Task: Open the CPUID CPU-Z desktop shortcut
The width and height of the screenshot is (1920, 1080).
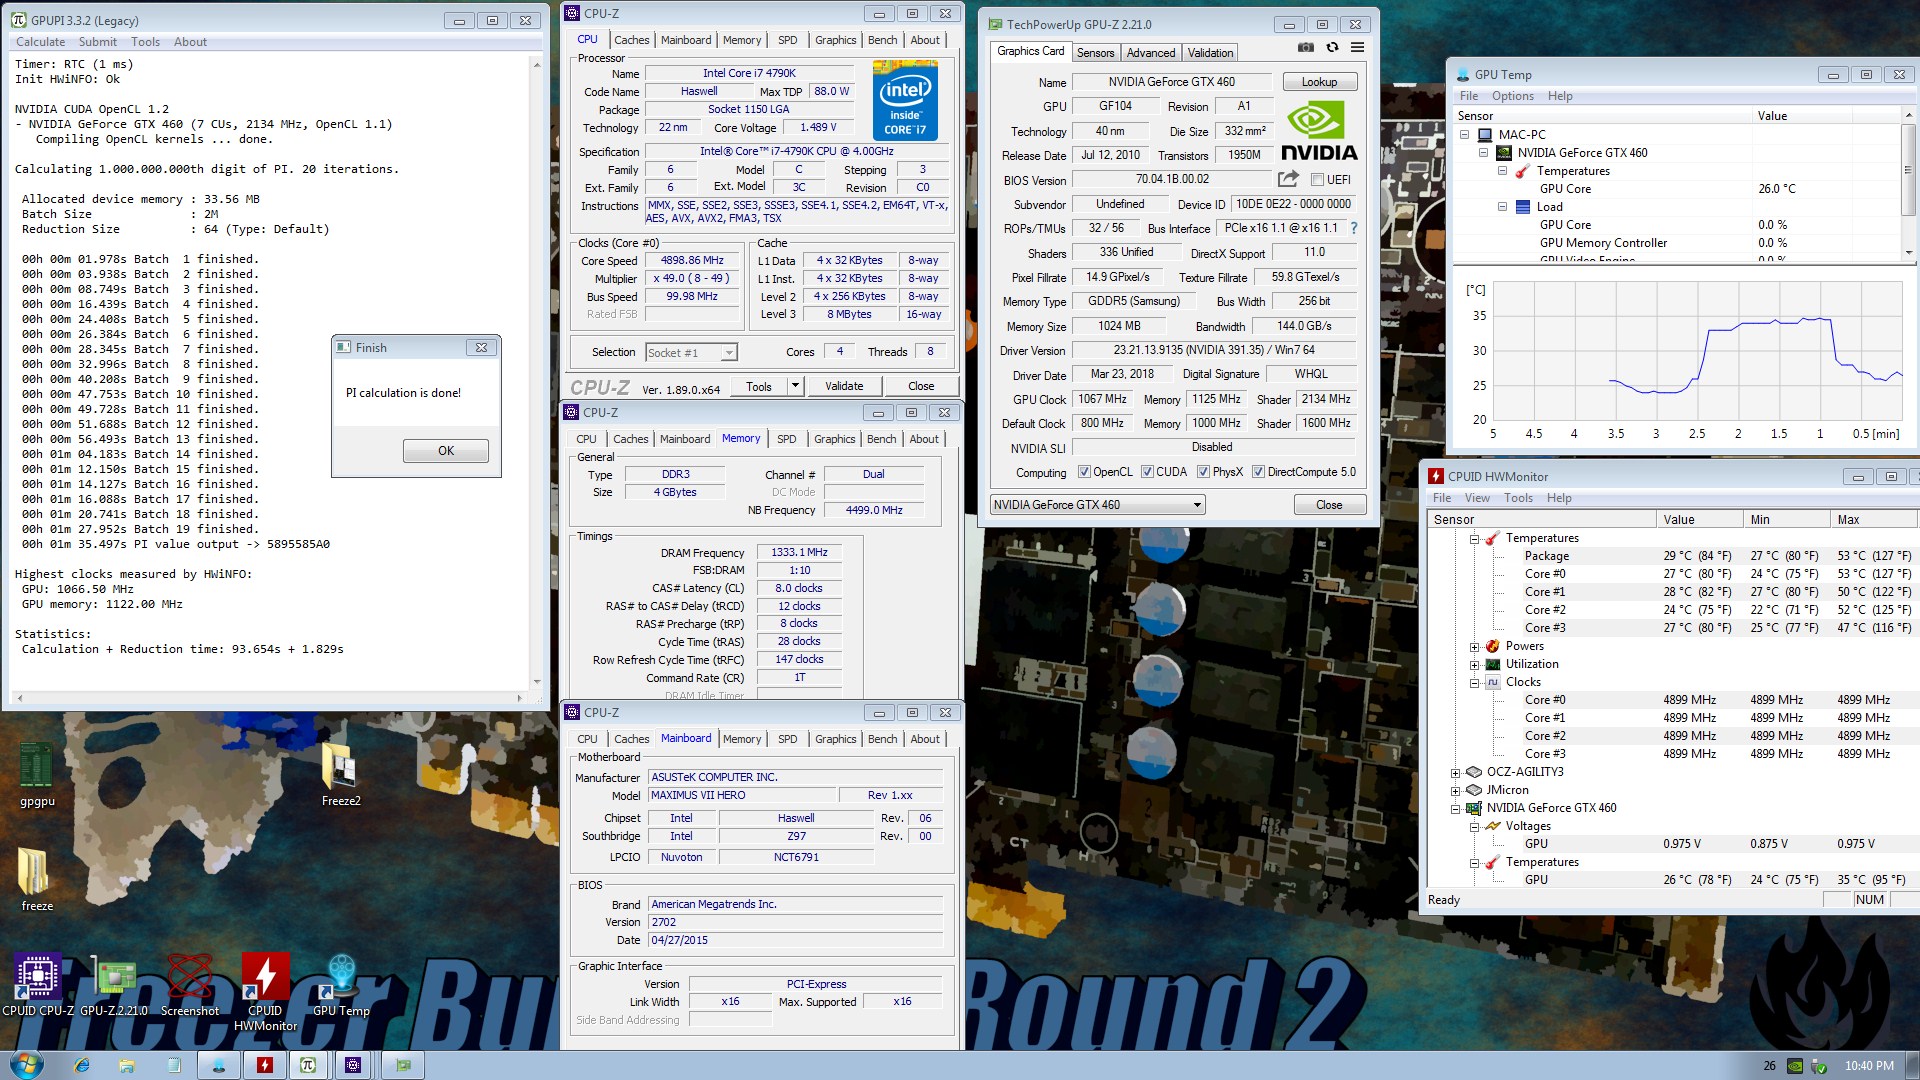Action: pyautogui.click(x=38, y=985)
